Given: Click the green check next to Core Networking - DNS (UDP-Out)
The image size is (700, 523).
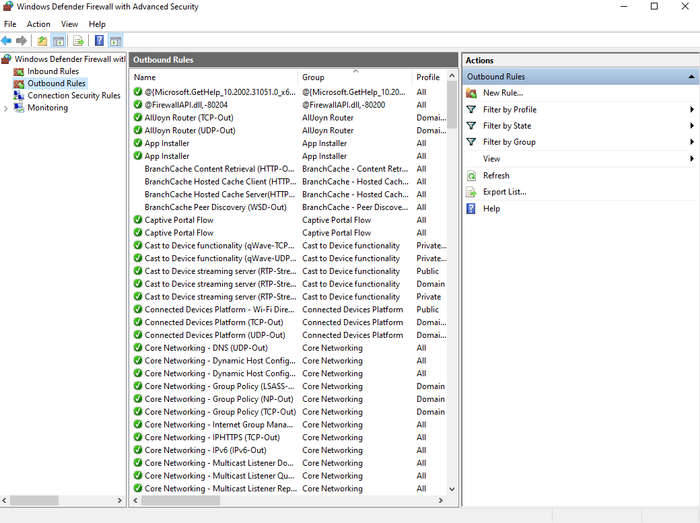Looking at the screenshot, I should [138, 348].
